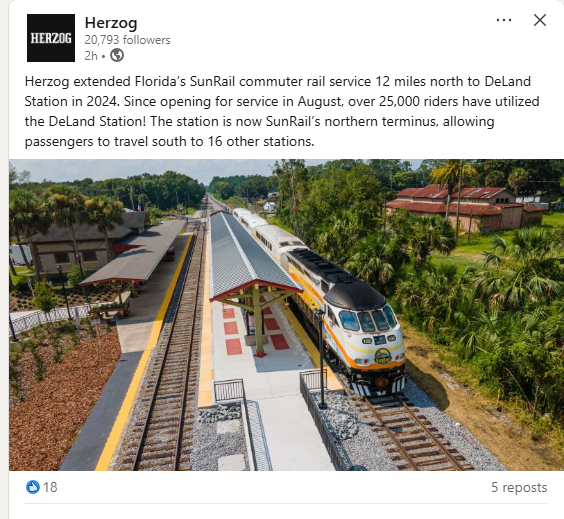Click the post text about SunRail service
Image resolution: width=564 pixels, height=519 pixels.
pos(282,111)
